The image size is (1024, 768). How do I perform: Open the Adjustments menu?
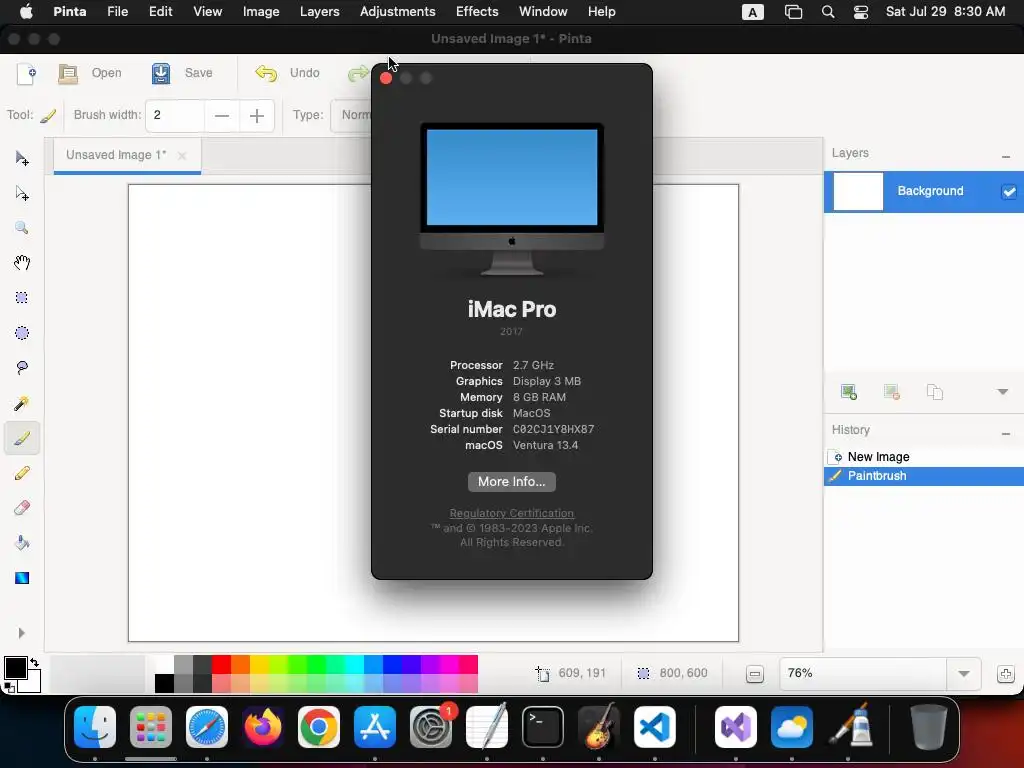[x=398, y=12]
